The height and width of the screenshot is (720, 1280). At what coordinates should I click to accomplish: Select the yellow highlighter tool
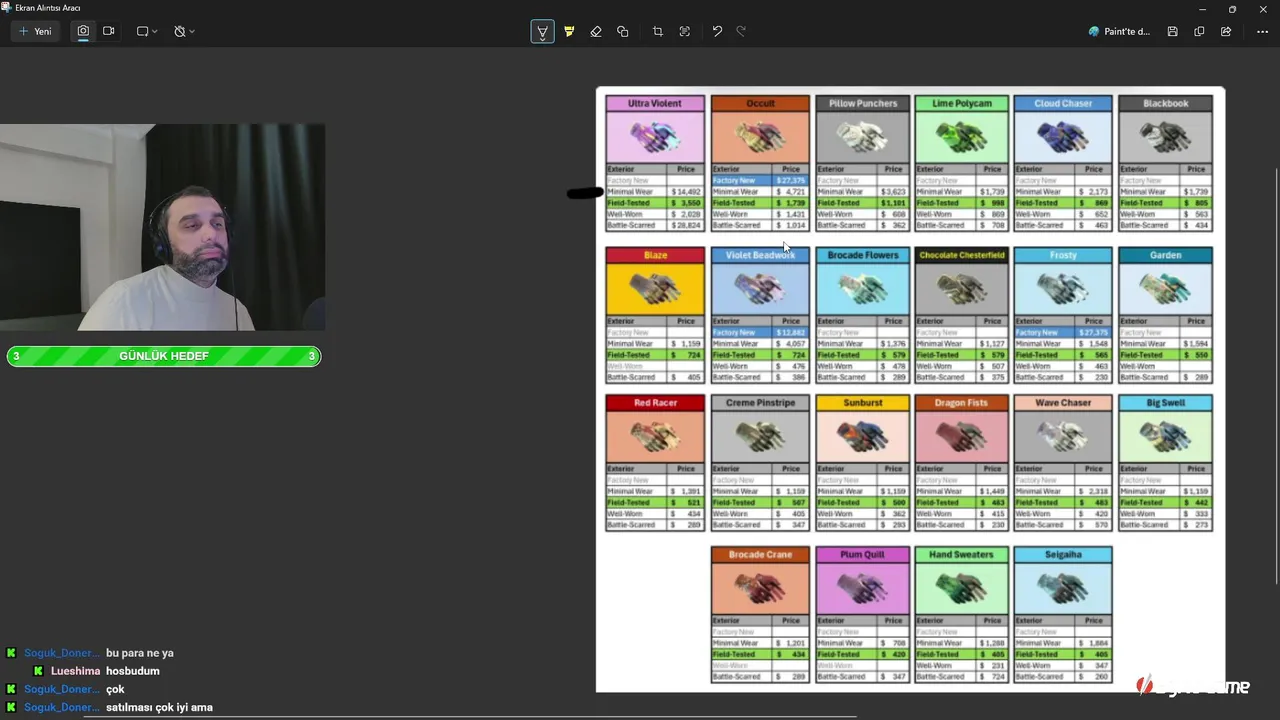click(x=569, y=32)
